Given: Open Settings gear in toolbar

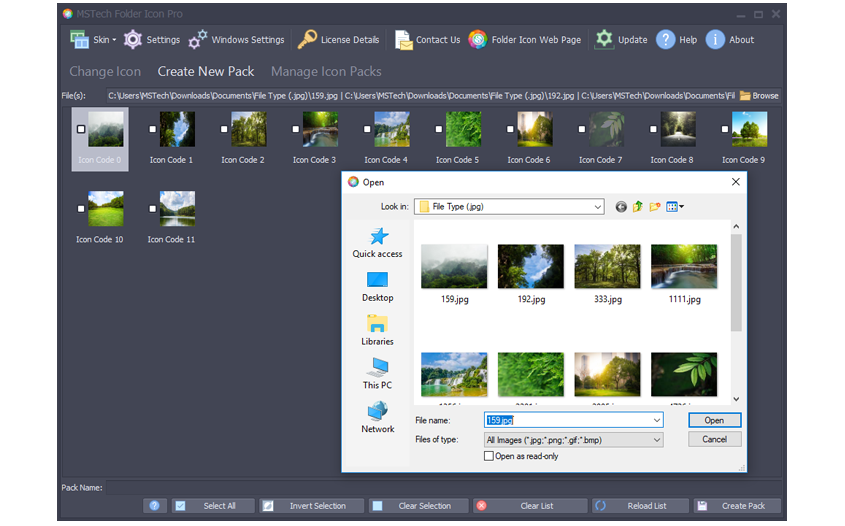Looking at the screenshot, I should (x=133, y=40).
